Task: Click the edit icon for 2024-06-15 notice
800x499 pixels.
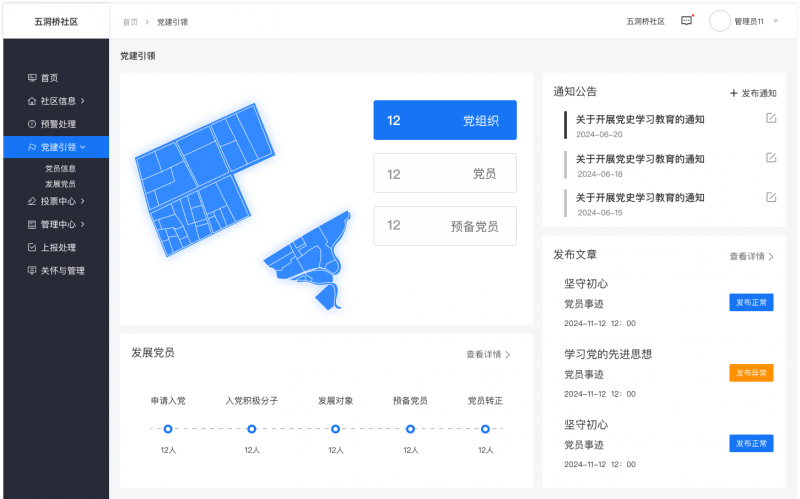Action: click(770, 197)
